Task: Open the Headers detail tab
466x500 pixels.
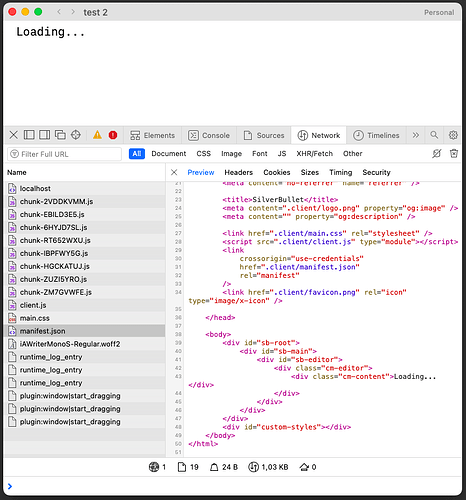Action: (x=239, y=172)
